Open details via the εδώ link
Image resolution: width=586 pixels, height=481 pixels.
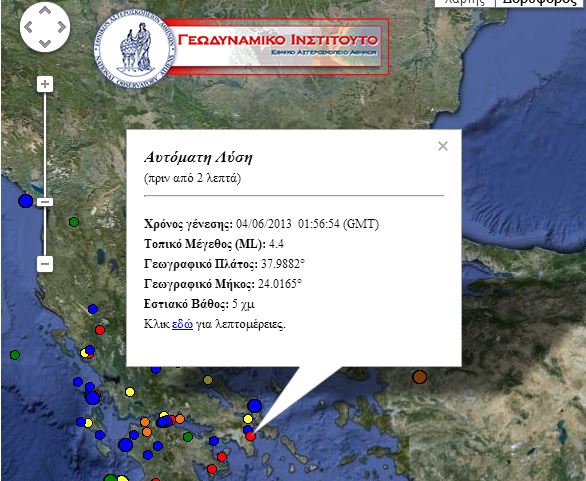[x=182, y=324]
